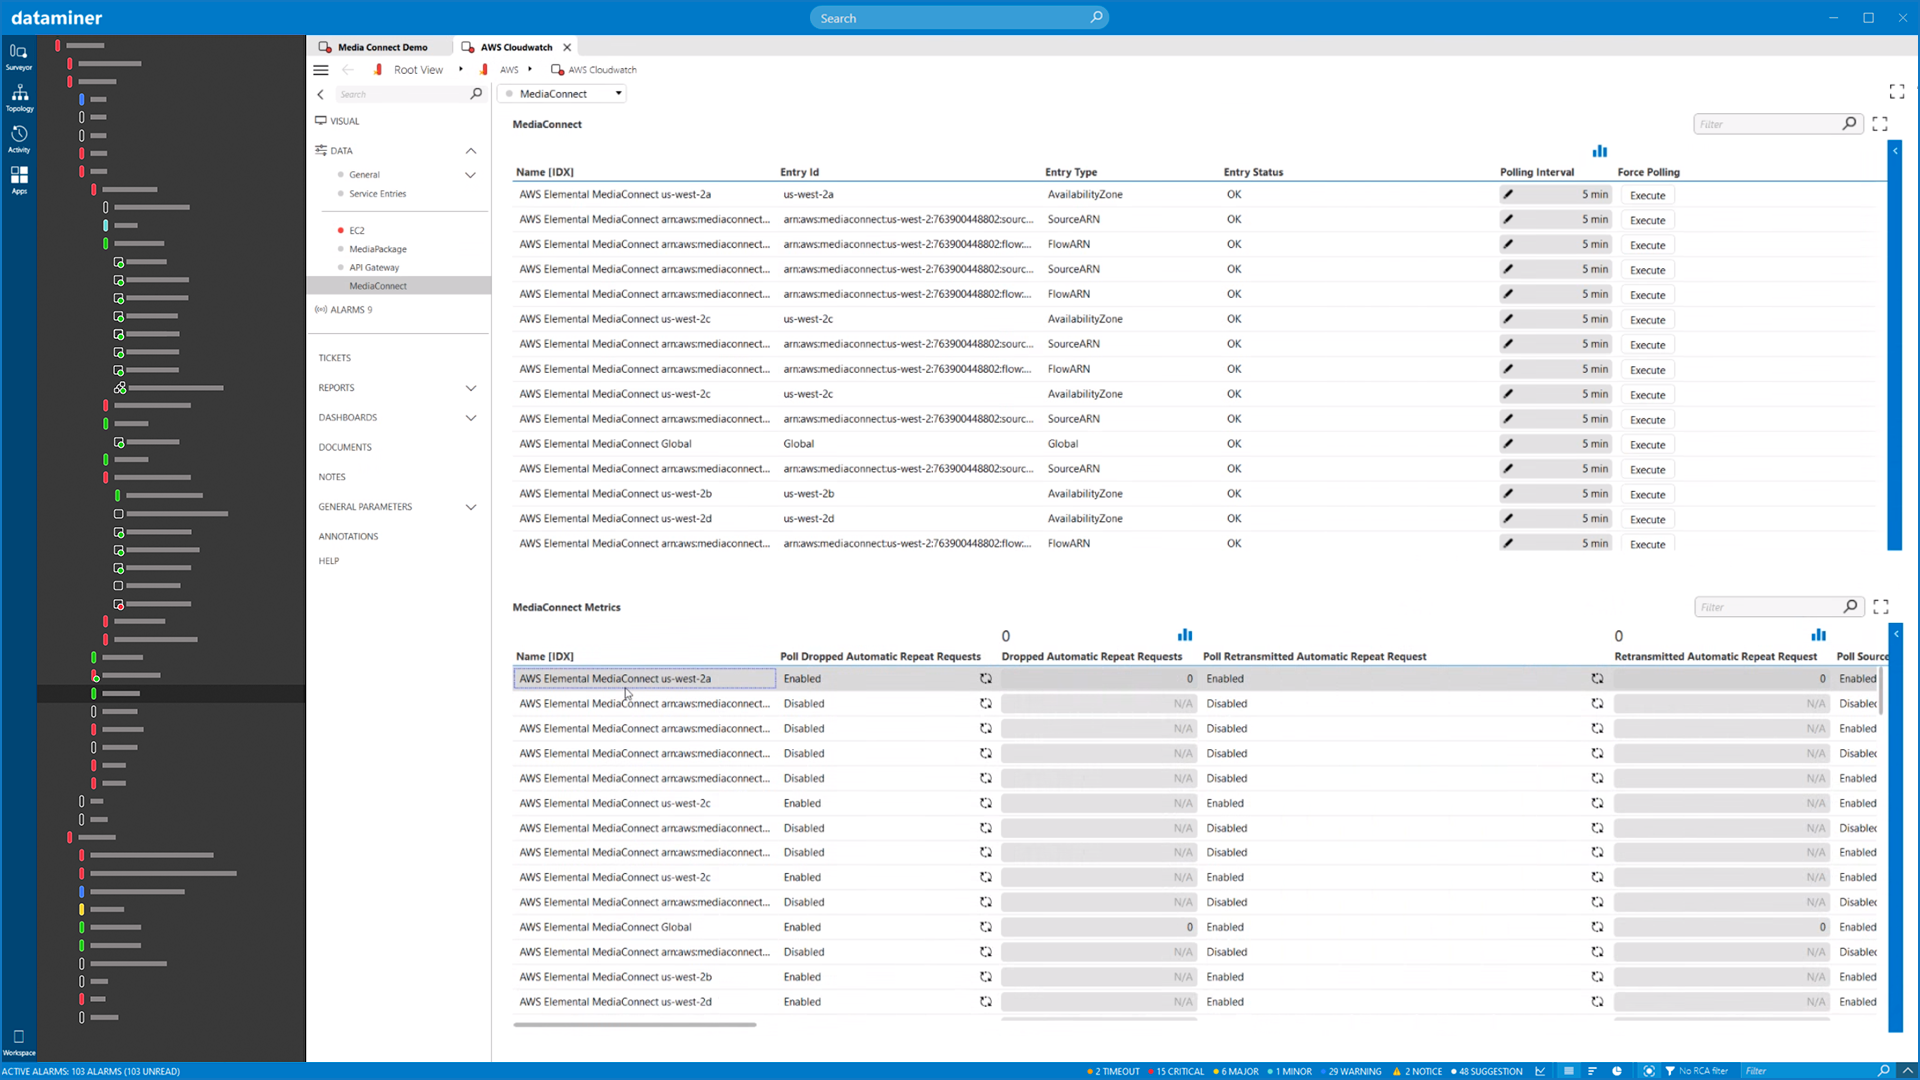Click the alarm console filter search icon
This screenshot has height=1080, width=1920.
(1884, 1071)
